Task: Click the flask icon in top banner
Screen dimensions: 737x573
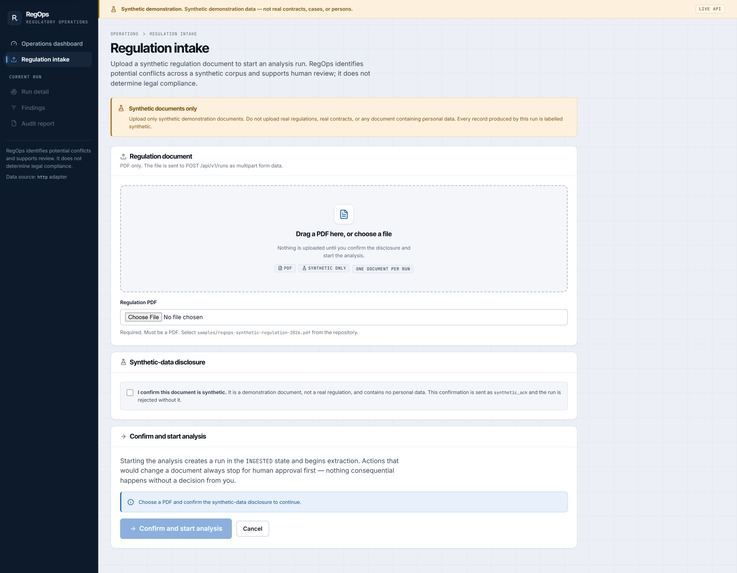Action: coord(113,9)
